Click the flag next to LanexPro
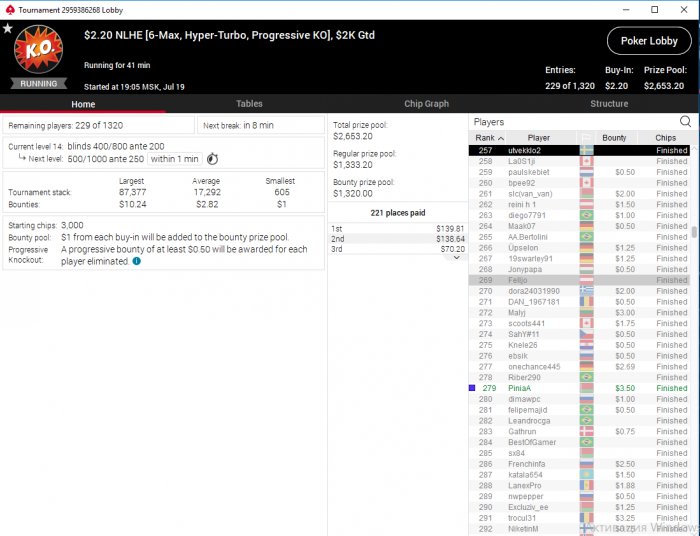 587,486
